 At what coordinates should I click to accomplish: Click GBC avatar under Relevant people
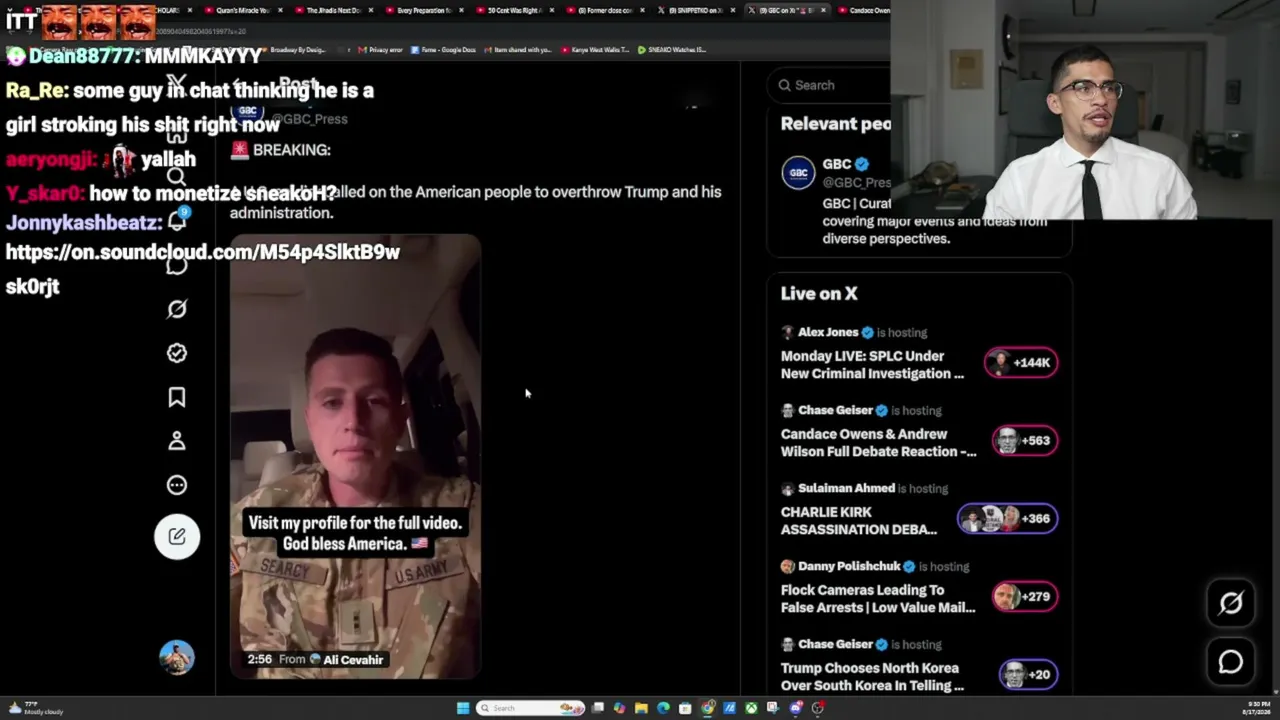point(798,172)
